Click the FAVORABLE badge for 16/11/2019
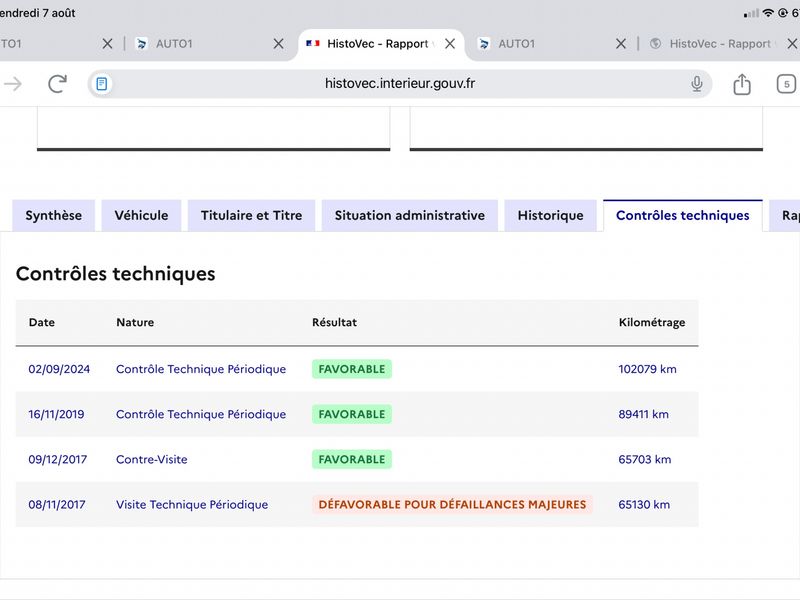This screenshot has height=600, width=800. point(352,414)
